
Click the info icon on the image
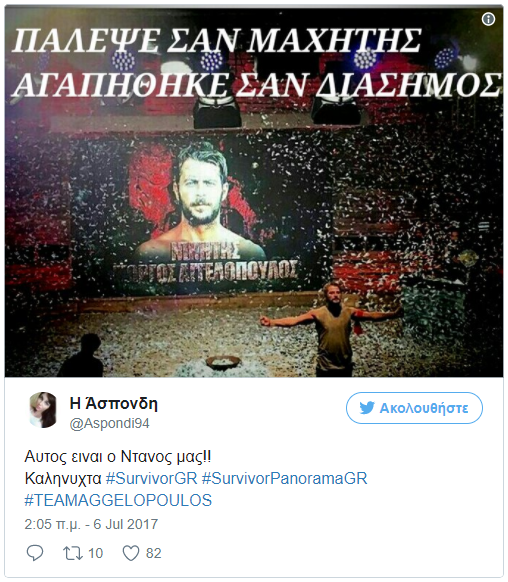pyautogui.click(x=488, y=19)
